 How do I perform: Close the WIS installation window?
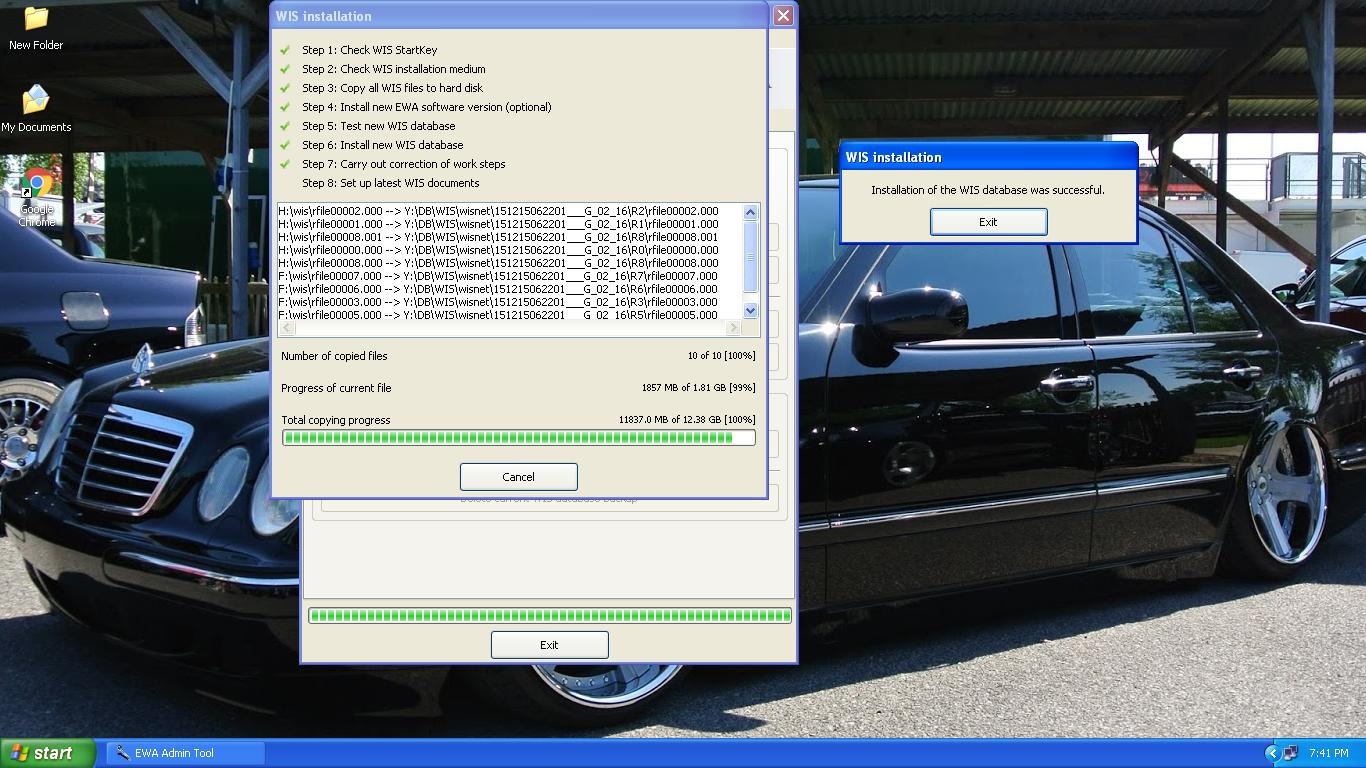tap(783, 16)
